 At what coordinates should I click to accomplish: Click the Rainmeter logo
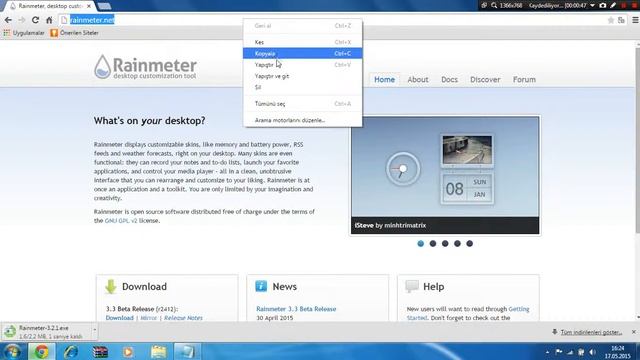click(145, 67)
